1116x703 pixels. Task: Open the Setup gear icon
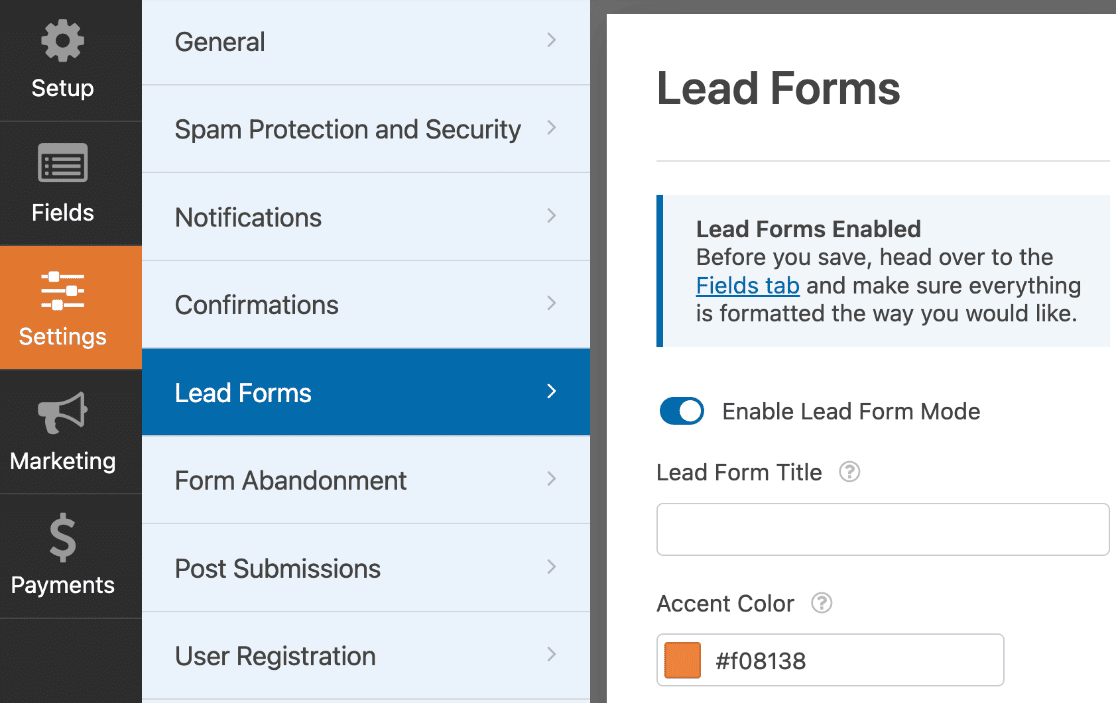coord(62,43)
